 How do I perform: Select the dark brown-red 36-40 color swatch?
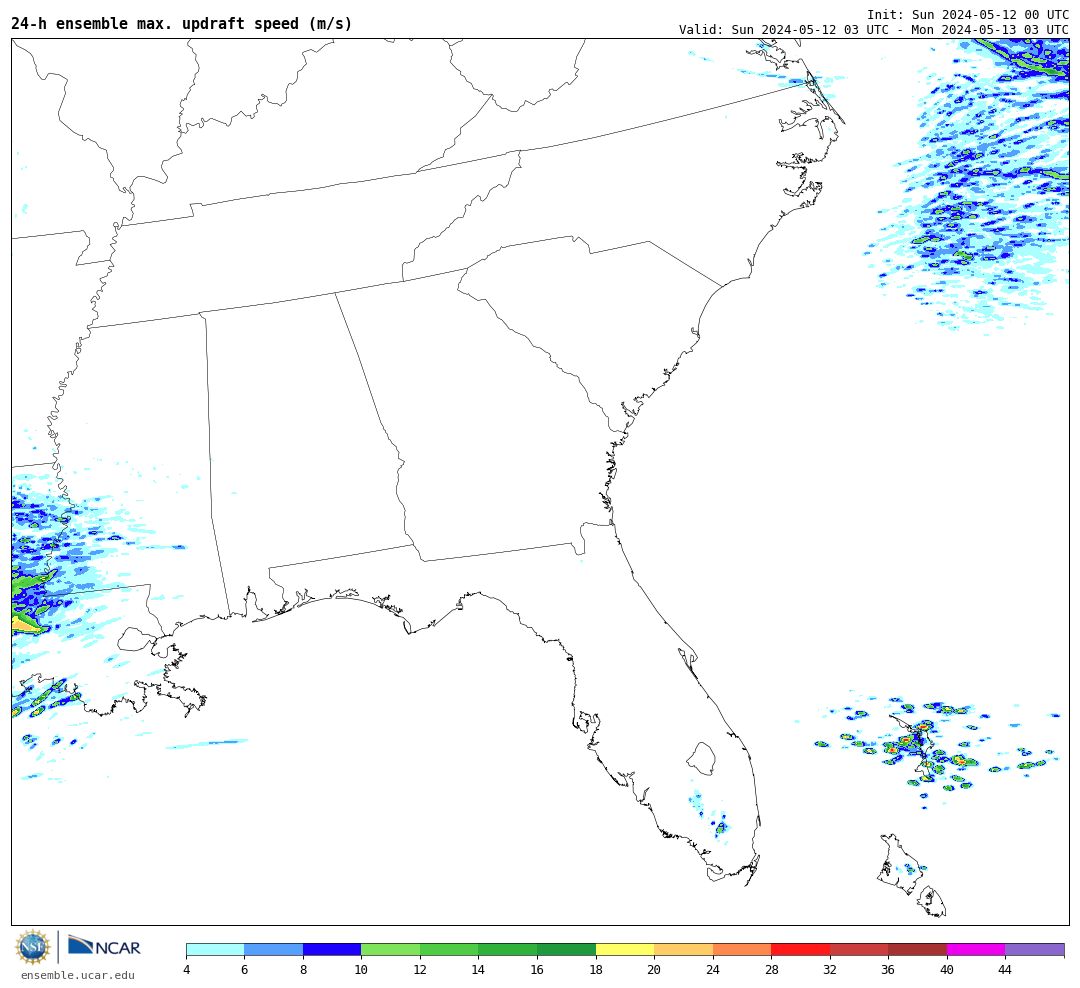tap(917, 949)
